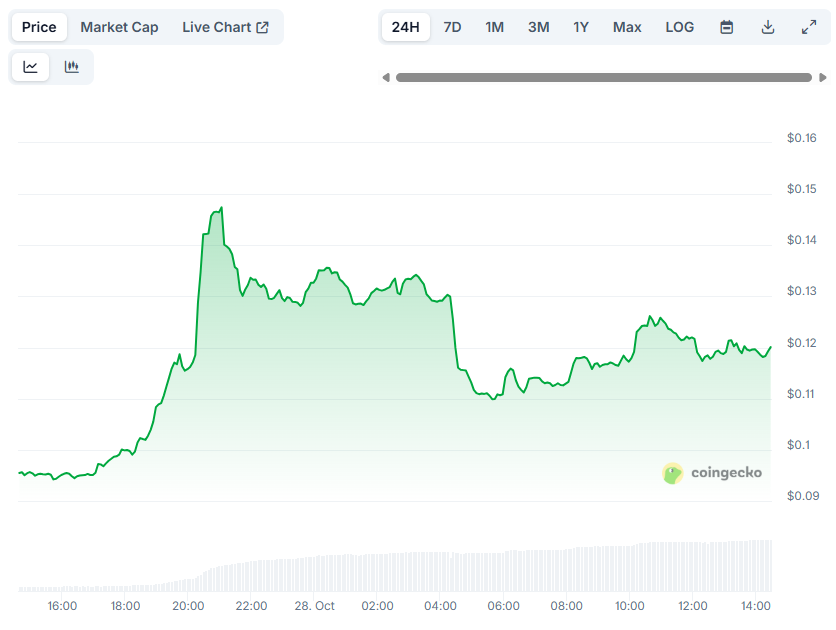Choose the 7D time range
This screenshot has width=836, height=630.
coord(452,27)
